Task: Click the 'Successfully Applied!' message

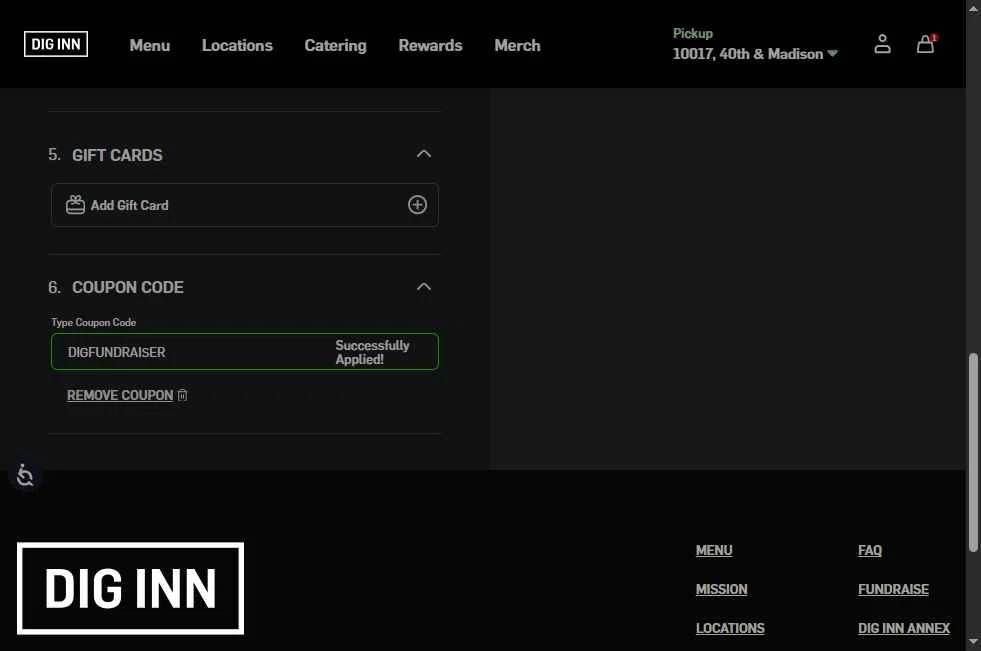Action: (372, 352)
